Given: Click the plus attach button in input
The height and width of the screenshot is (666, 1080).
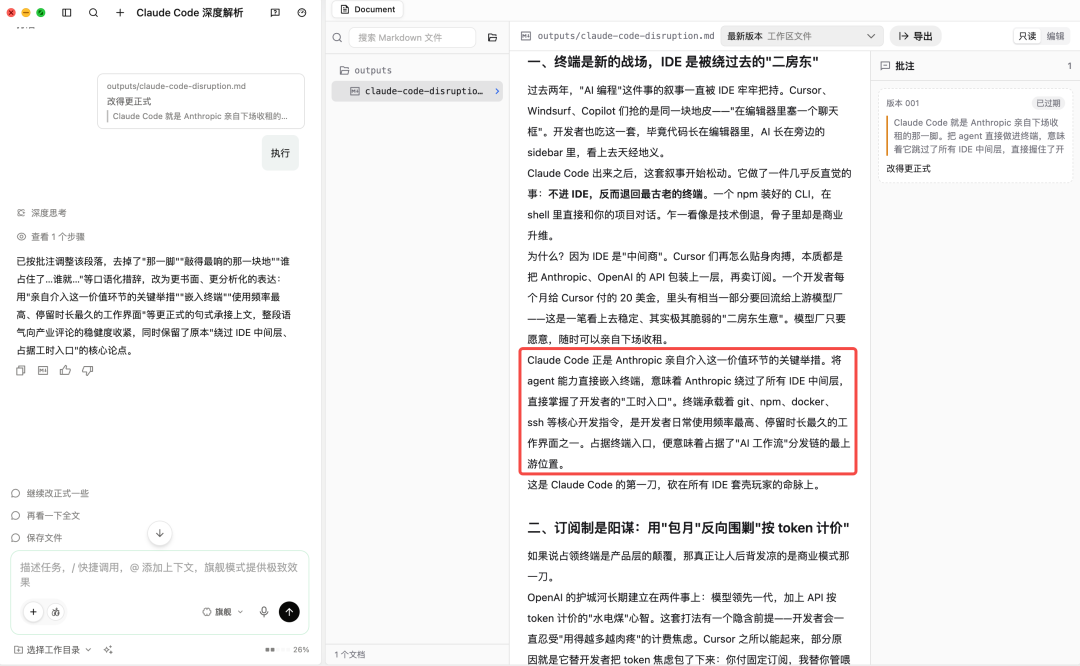Looking at the screenshot, I should click(33, 612).
